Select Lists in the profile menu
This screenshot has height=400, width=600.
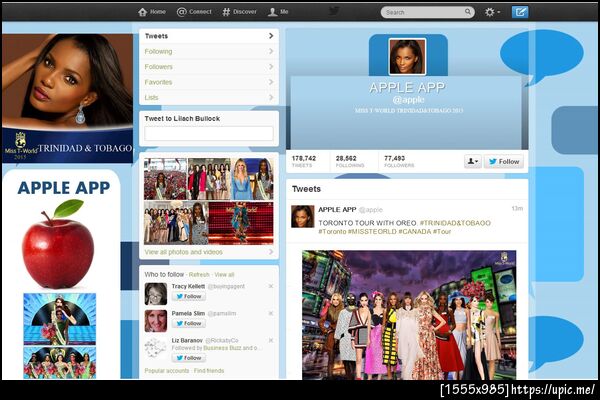point(209,97)
